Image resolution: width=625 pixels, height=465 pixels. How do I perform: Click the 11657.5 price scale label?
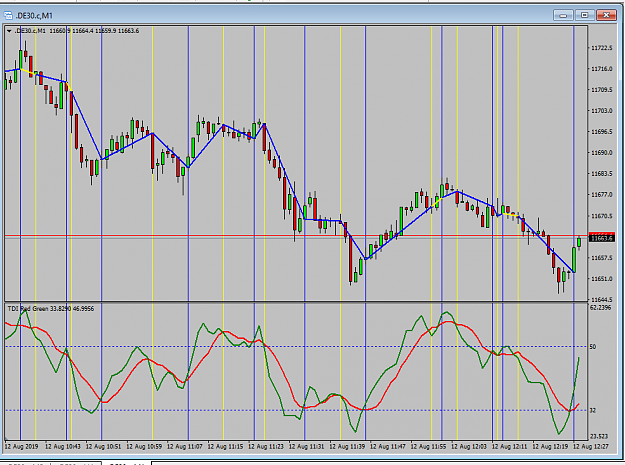[601, 258]
